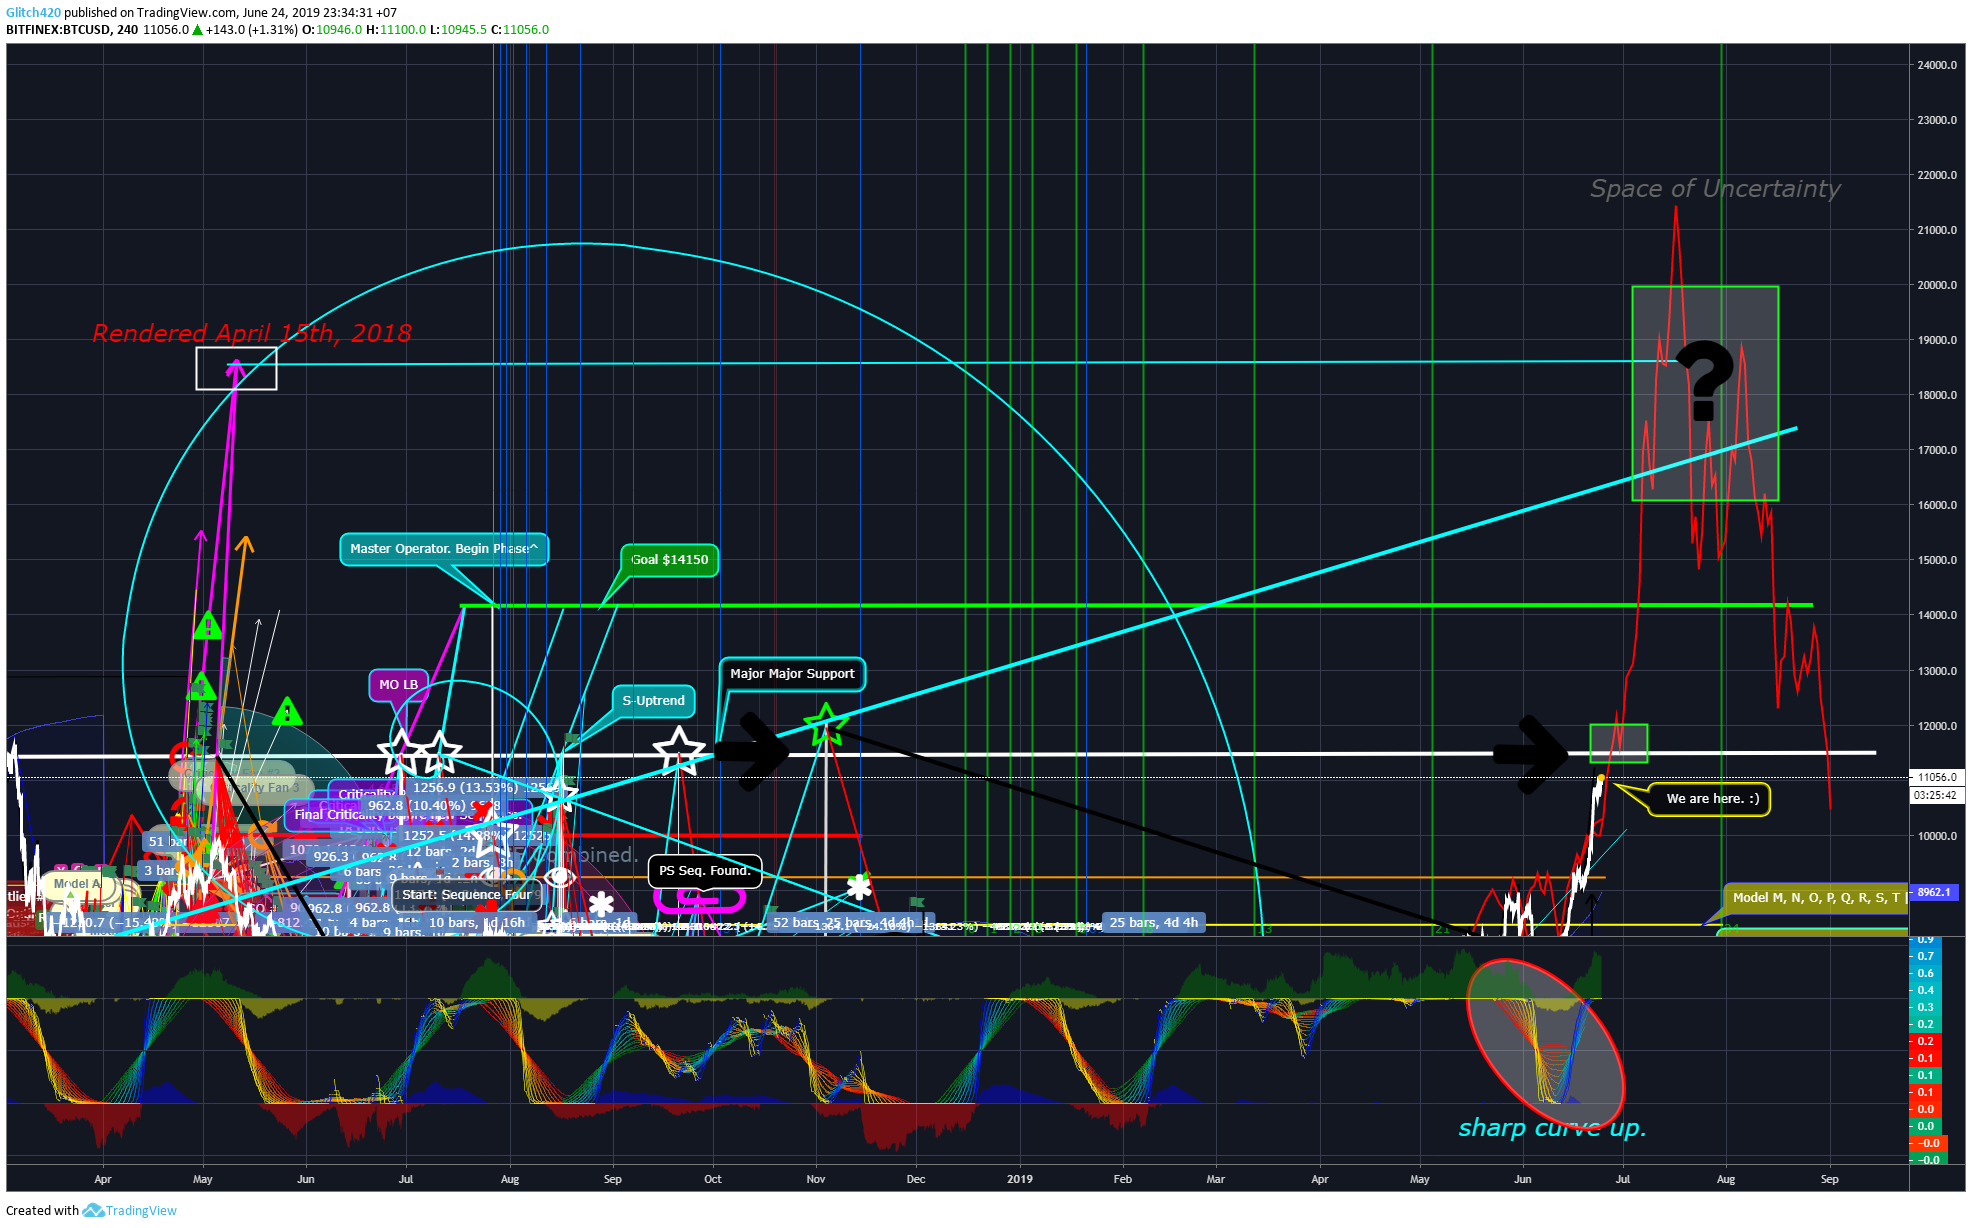Image resolution: width=1972 pixels, height=1228 pixels.
Task: Click the green warning triangle above Criticality Fan 3
Action: click(287, 712)
